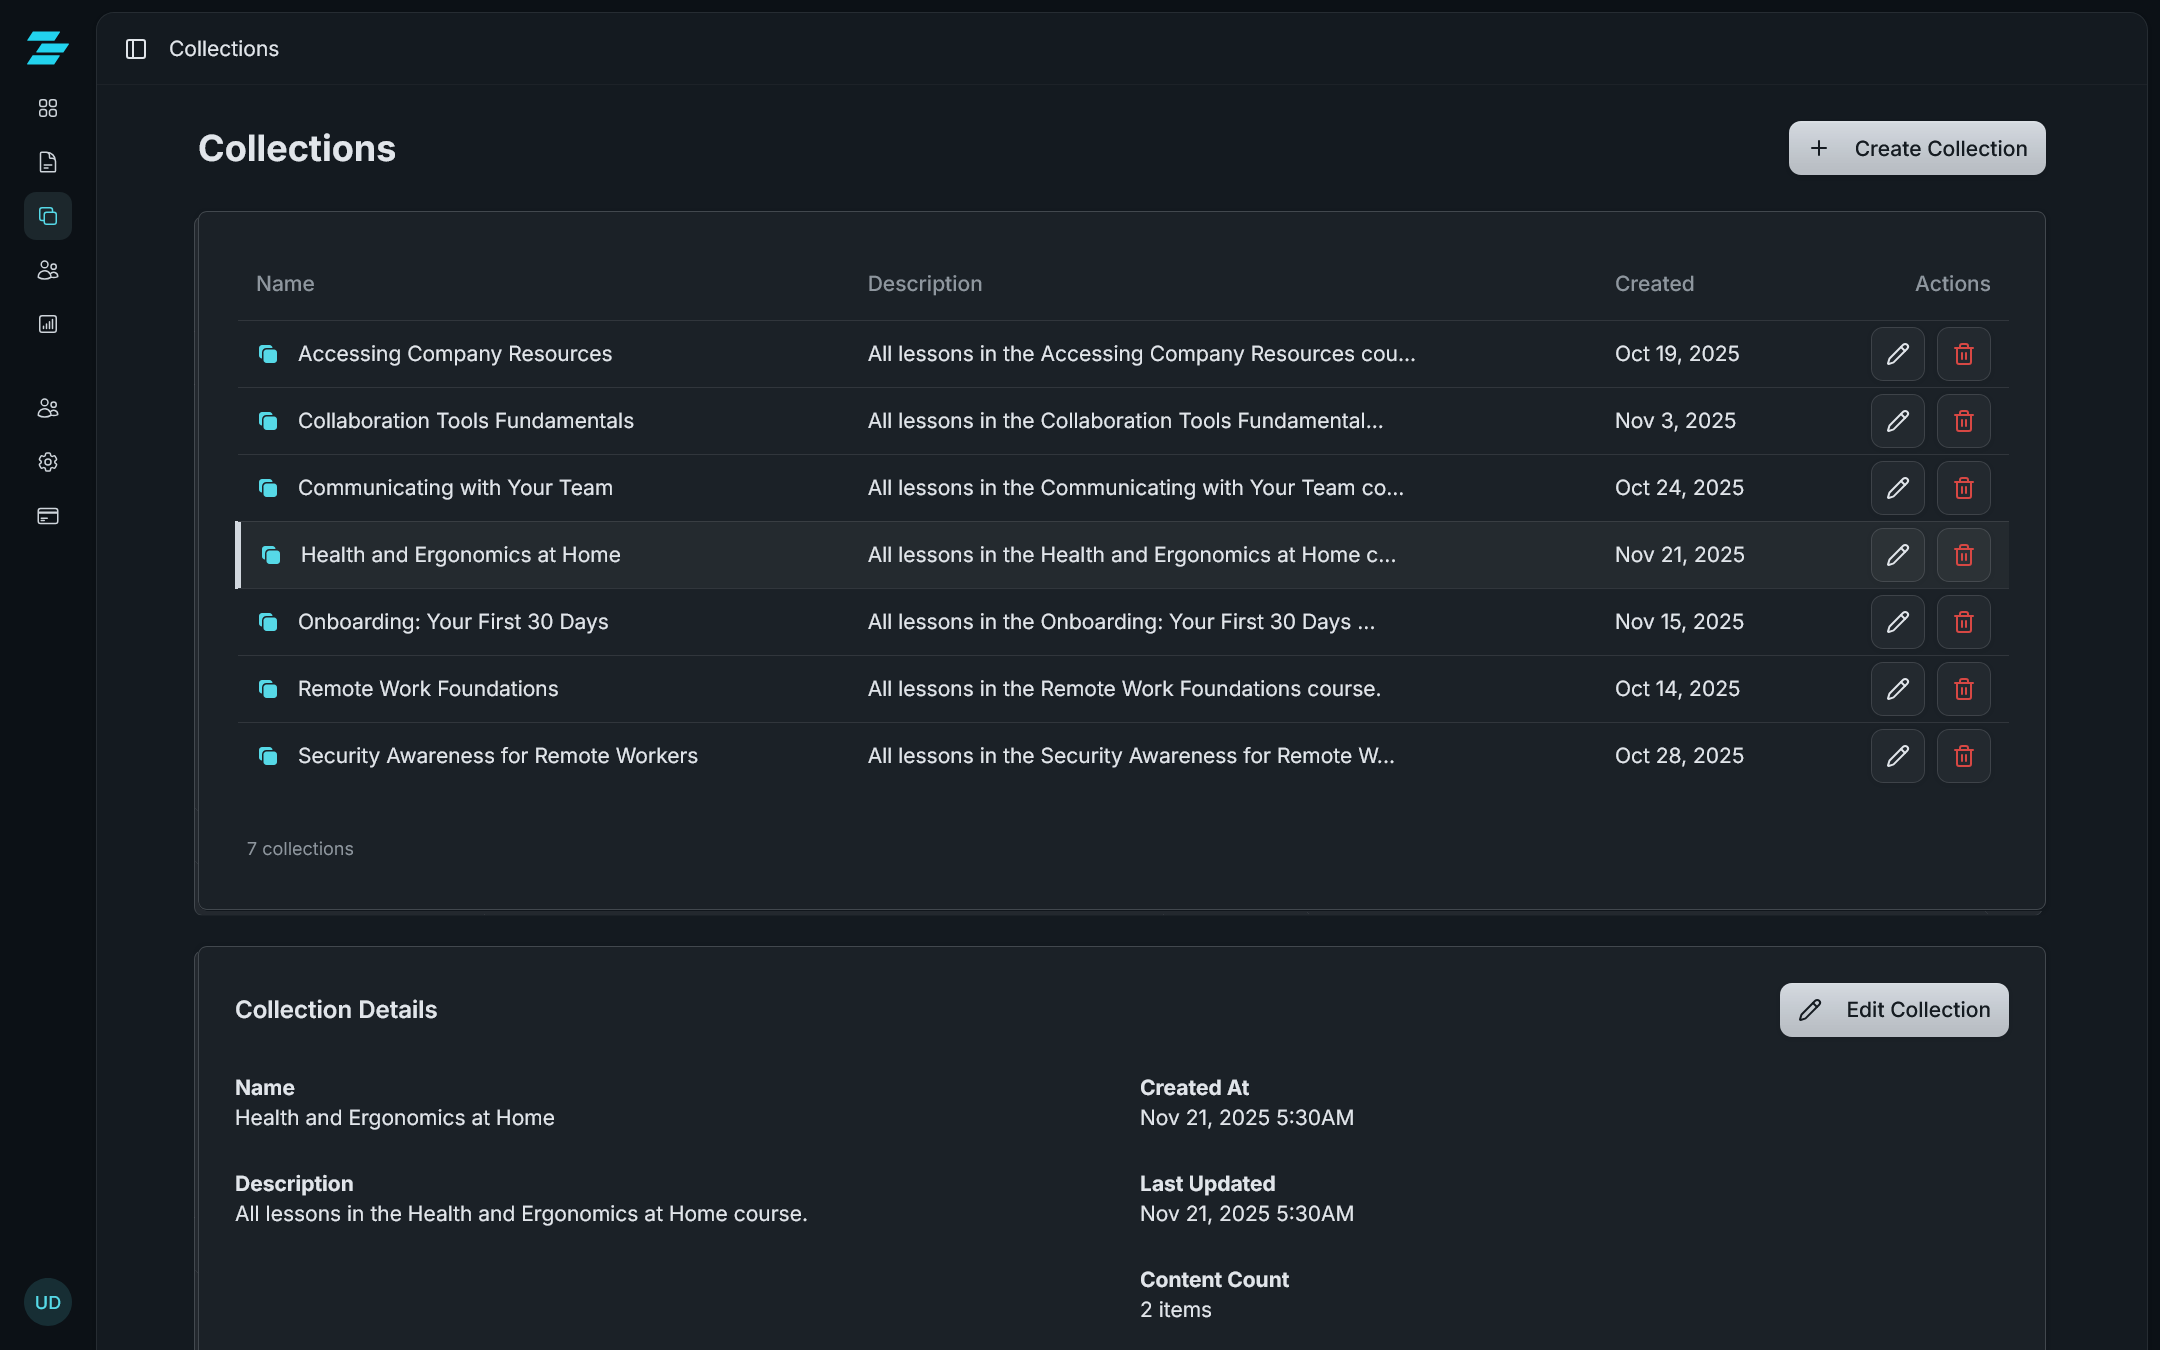Select the Remote Work Foundations row name
The width and height of the screenshot is (2160, 1350).
point(428,689)
